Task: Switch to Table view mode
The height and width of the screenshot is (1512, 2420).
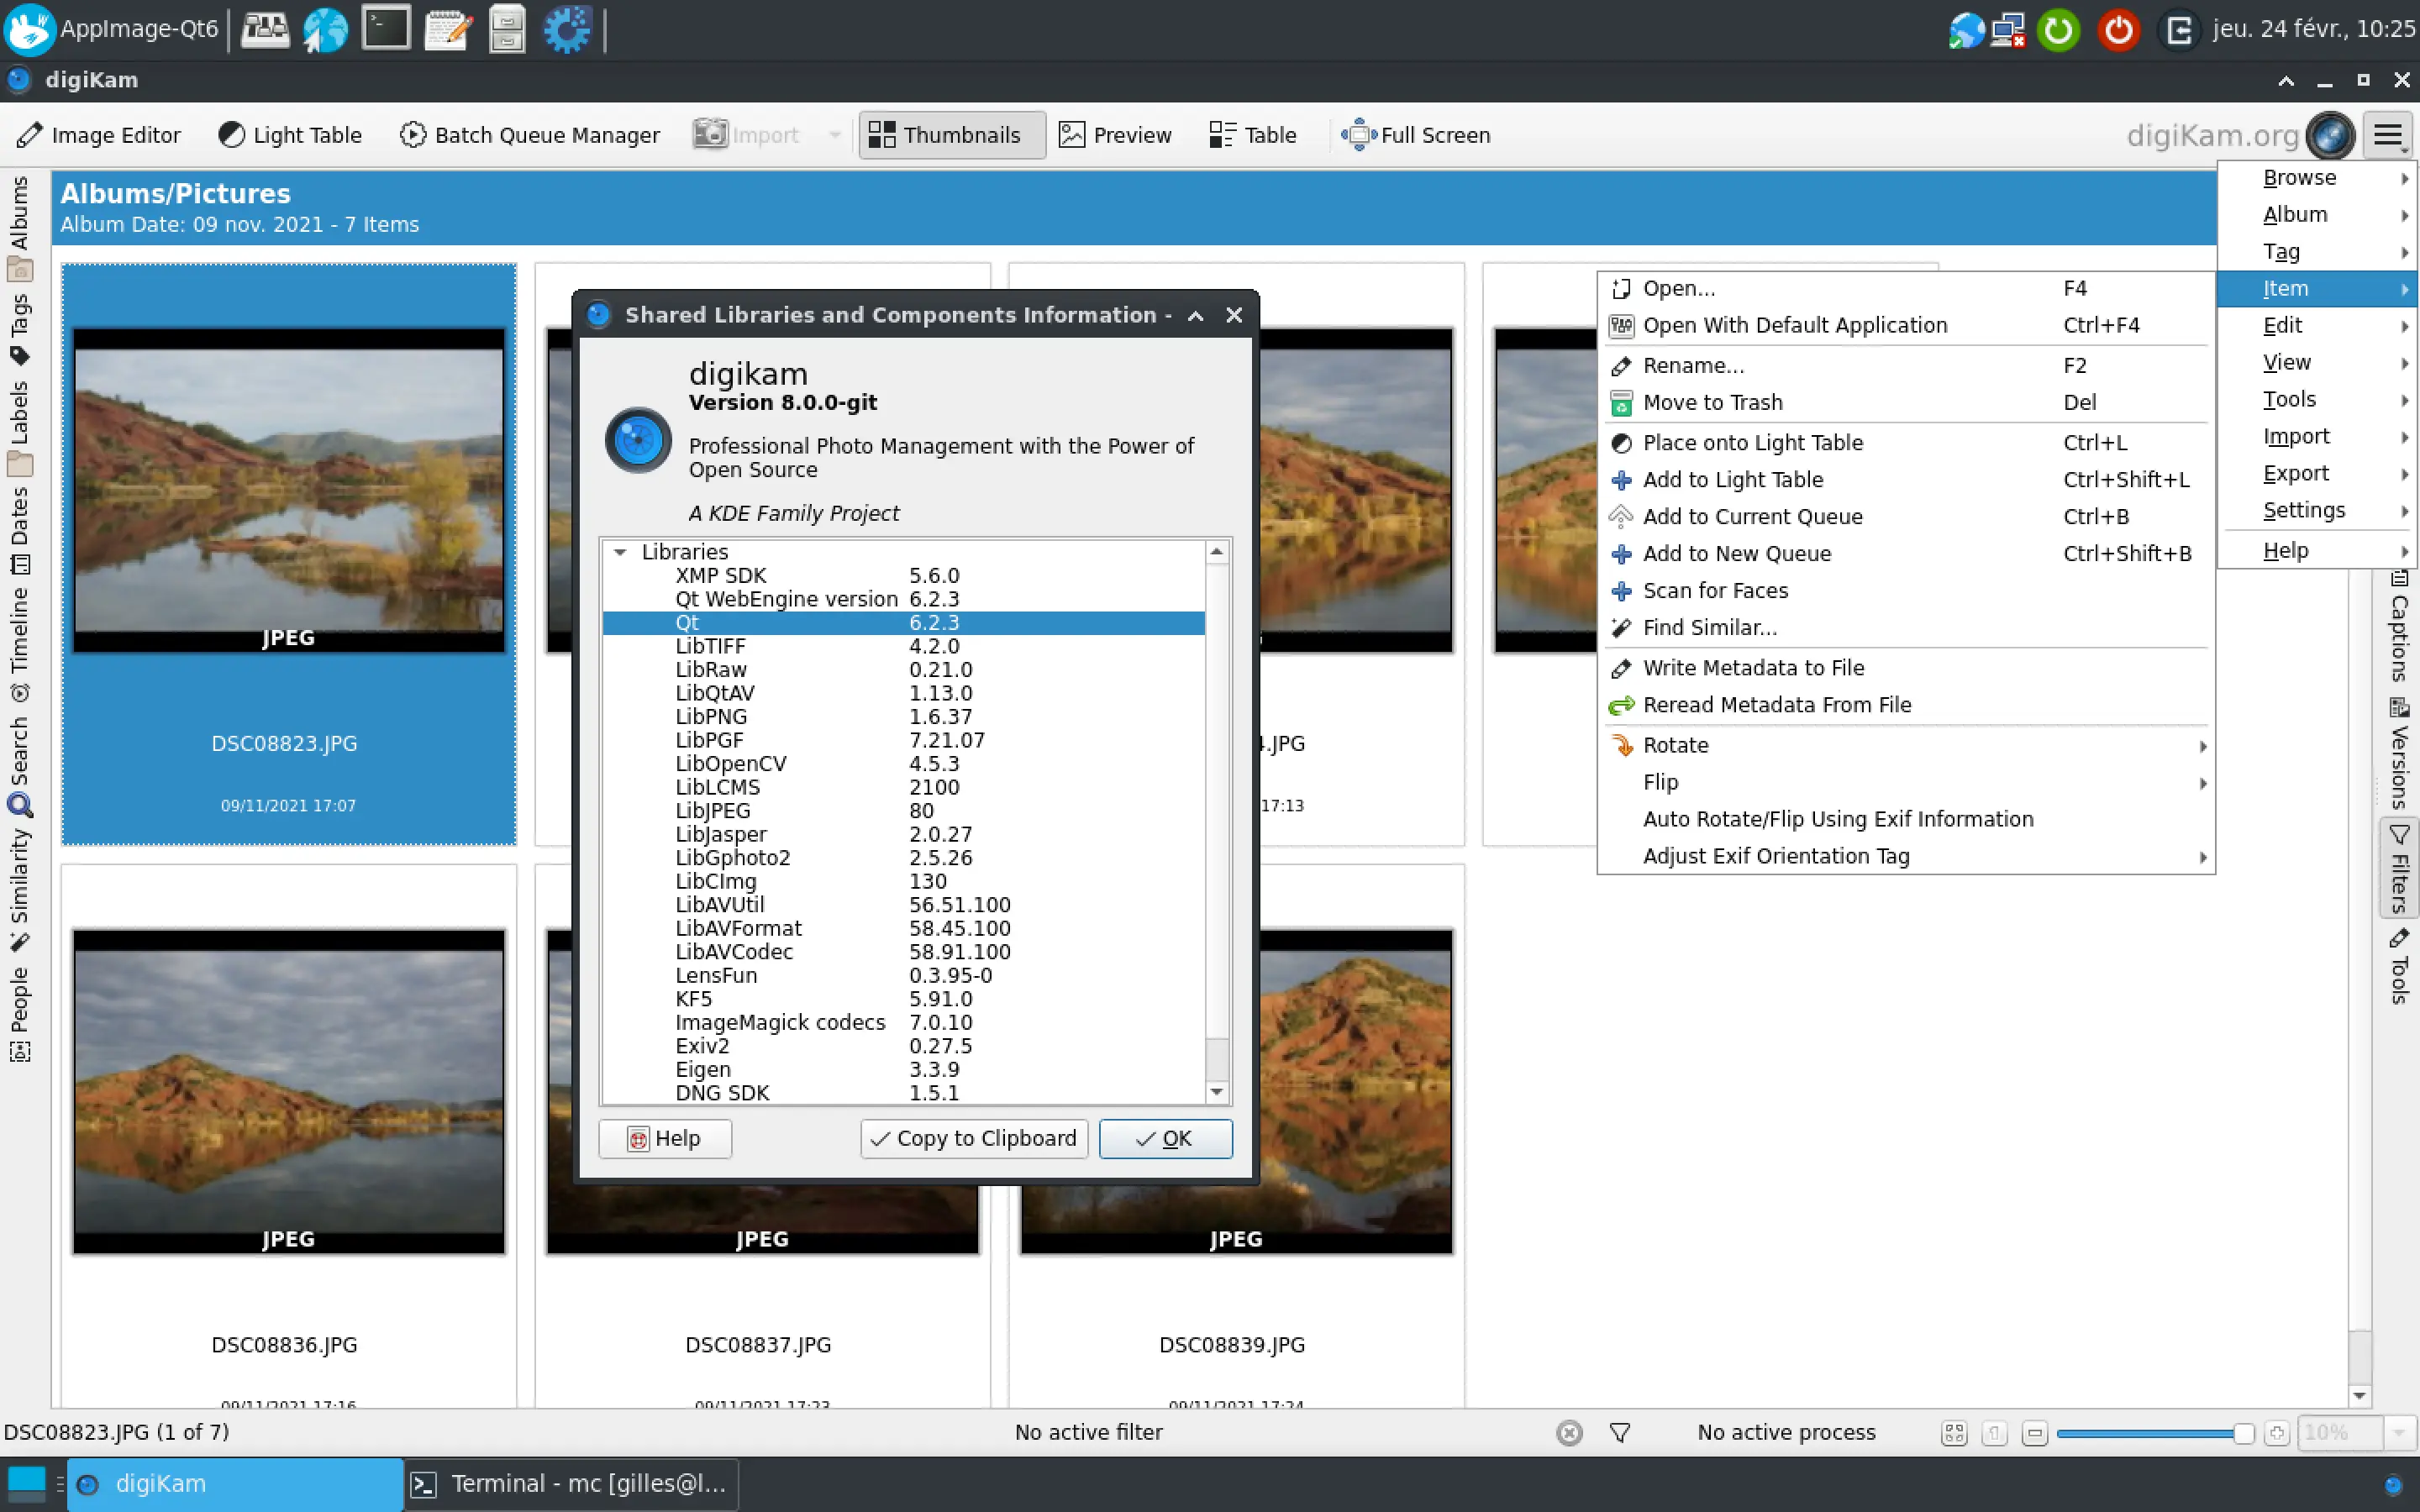Action: coord(1252,135)
